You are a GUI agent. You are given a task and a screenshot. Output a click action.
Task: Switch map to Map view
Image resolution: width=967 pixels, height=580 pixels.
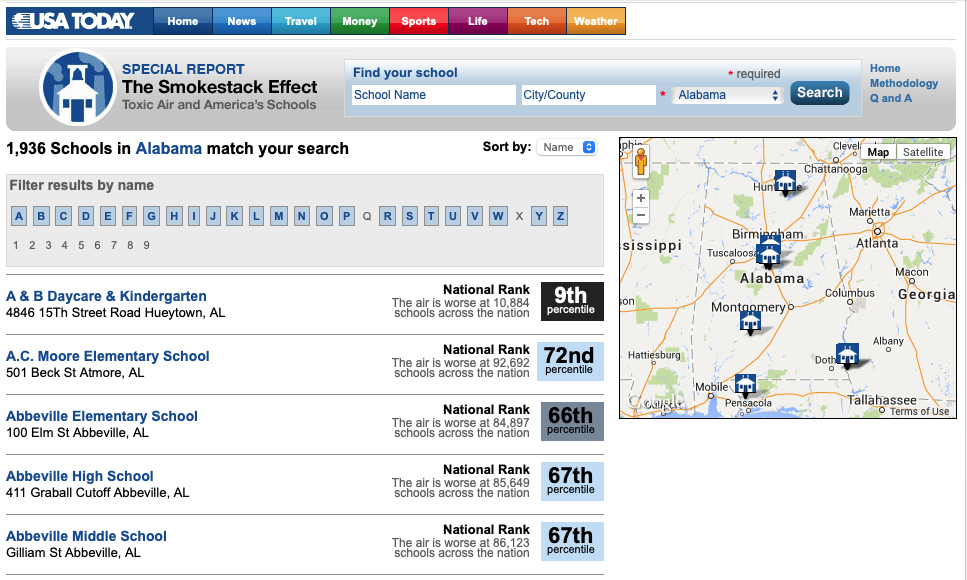coord(878,152)
